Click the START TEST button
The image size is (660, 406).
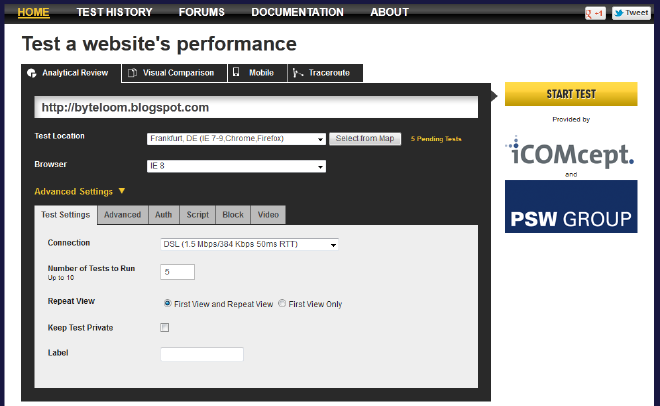[571, 94]
